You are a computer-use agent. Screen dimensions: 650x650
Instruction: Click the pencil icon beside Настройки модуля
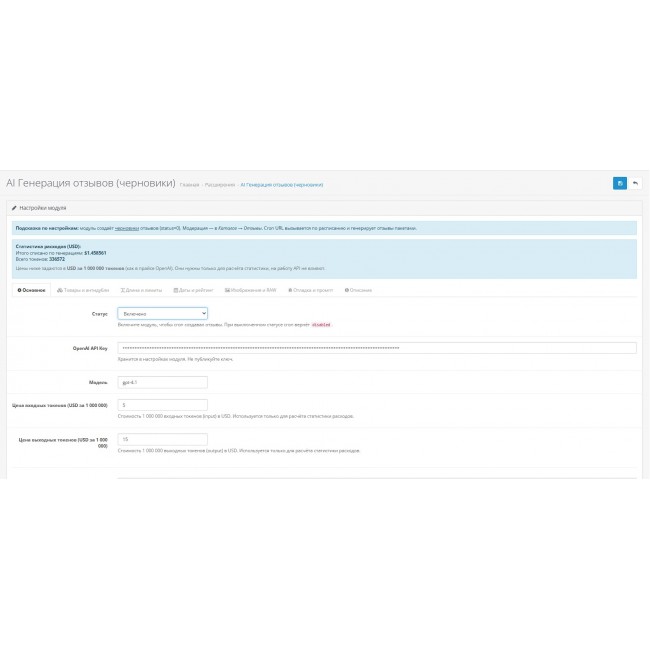(14, 207)
